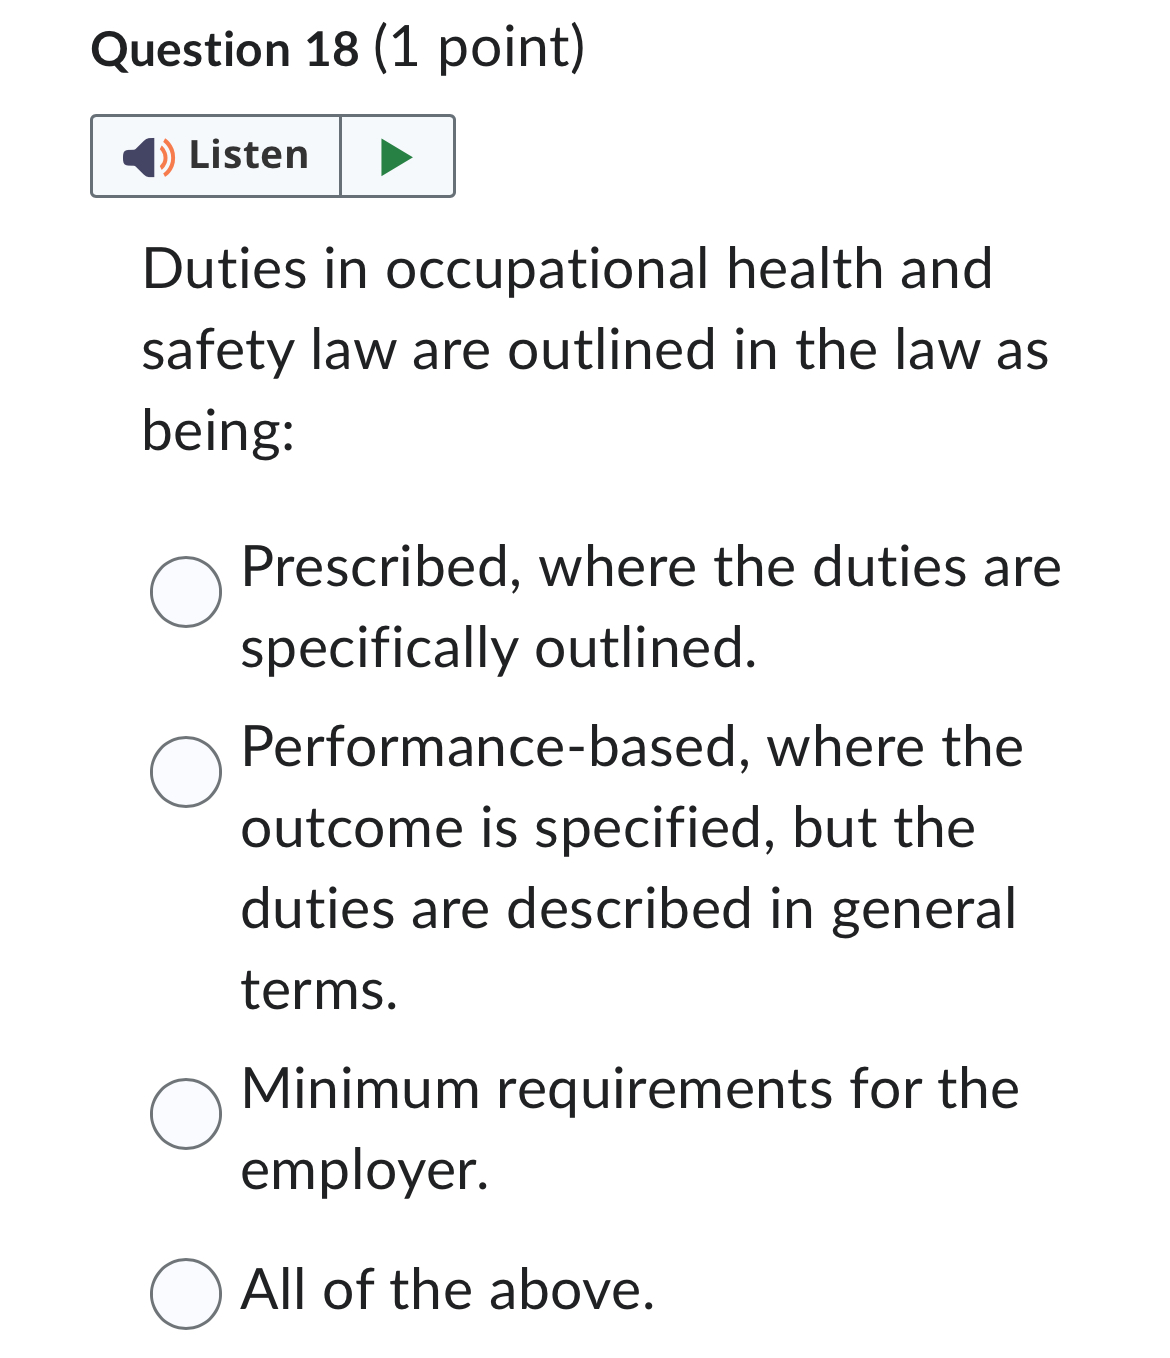Select the 'Prescribed' answer radio button
1170x1358 pixels.
coord(186,592)
